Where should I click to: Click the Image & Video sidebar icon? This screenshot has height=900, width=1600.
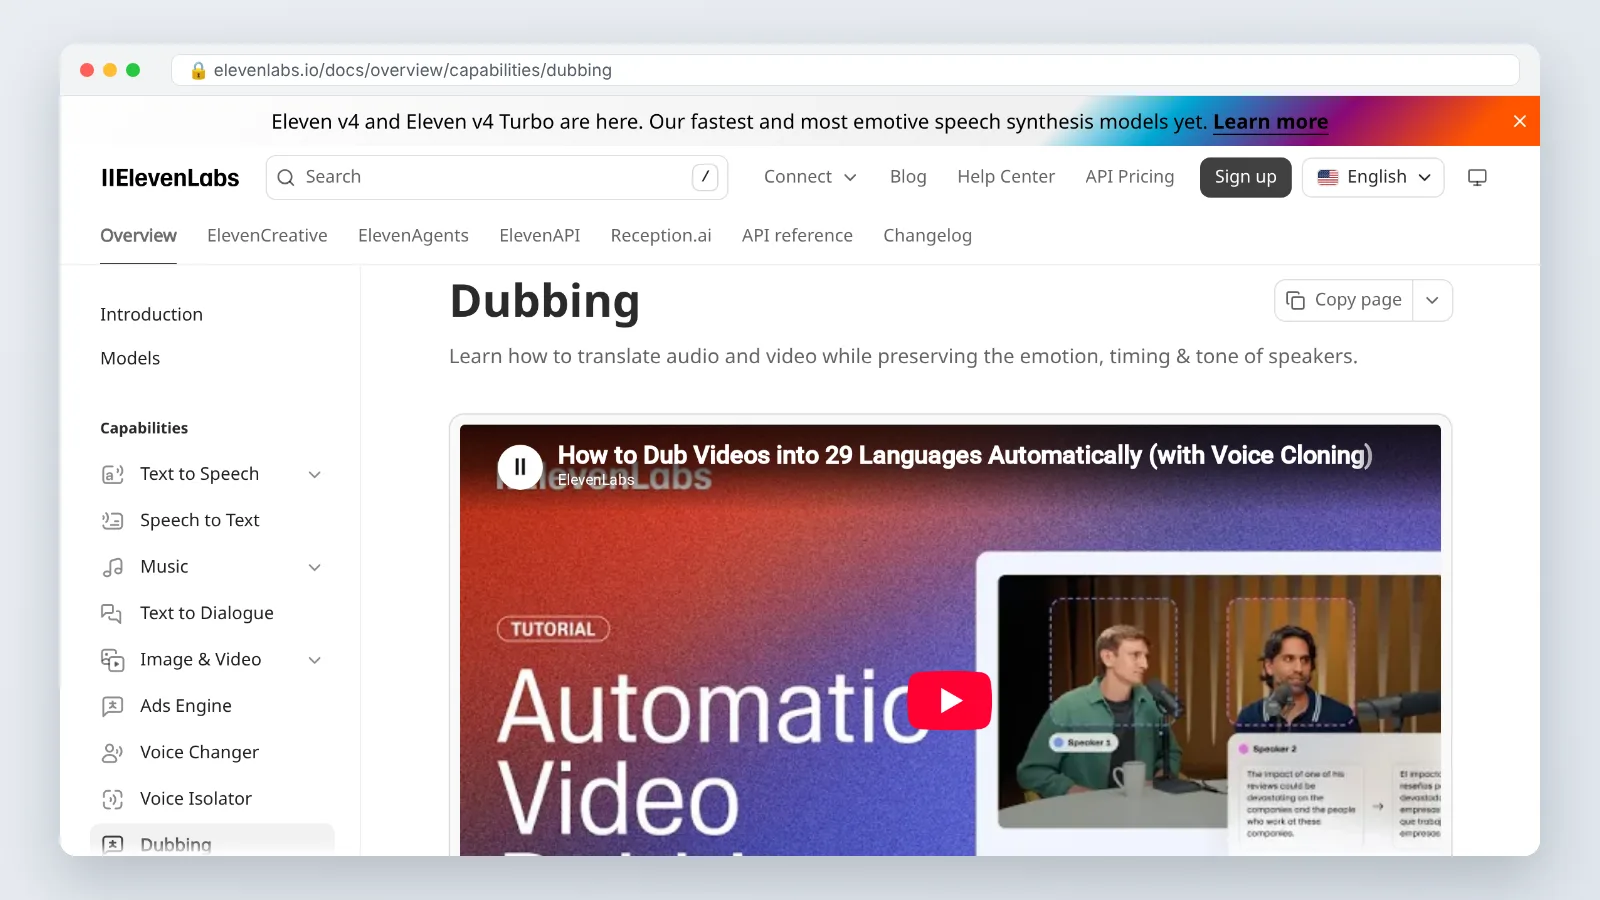click(x=112, y=660)
